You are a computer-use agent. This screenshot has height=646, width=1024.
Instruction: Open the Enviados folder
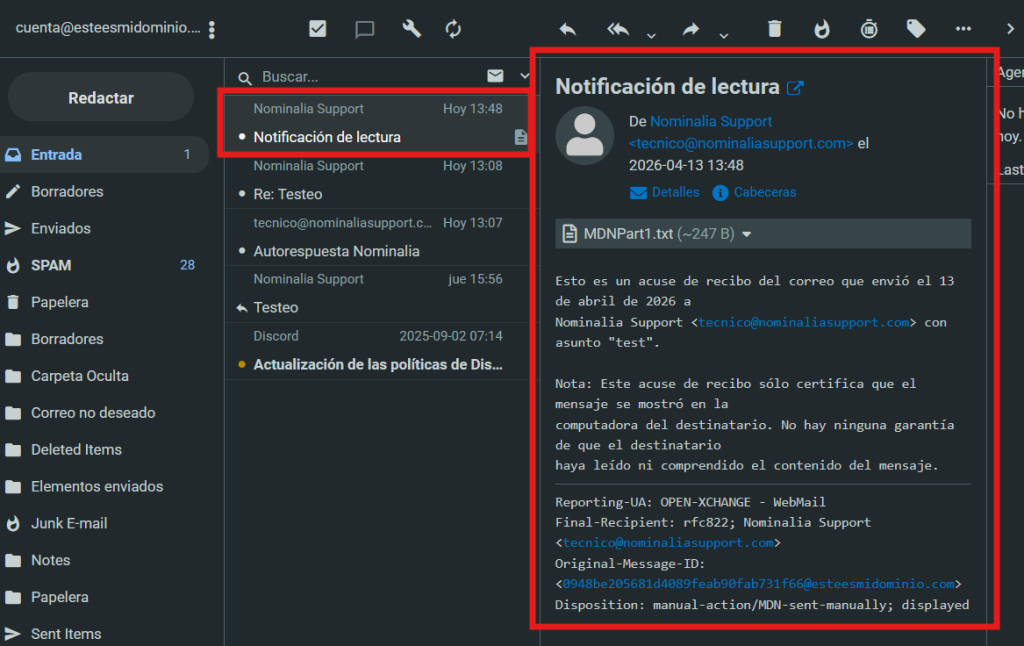point(60,228)
